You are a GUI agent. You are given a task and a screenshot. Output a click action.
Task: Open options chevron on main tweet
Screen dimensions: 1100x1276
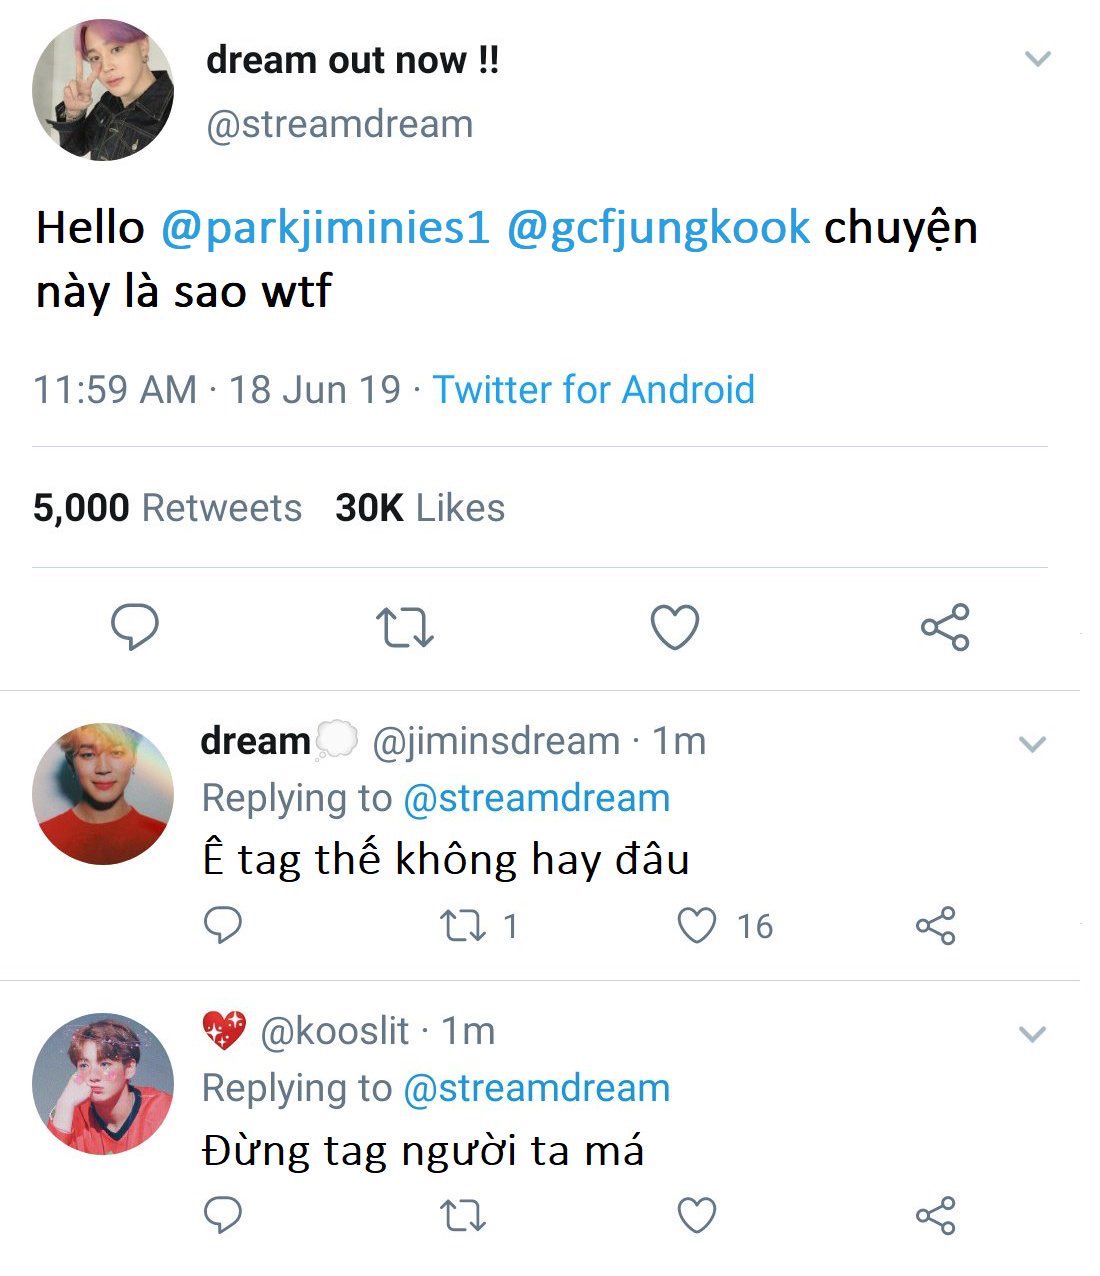pyautogui.click(x=1038, y=59)
